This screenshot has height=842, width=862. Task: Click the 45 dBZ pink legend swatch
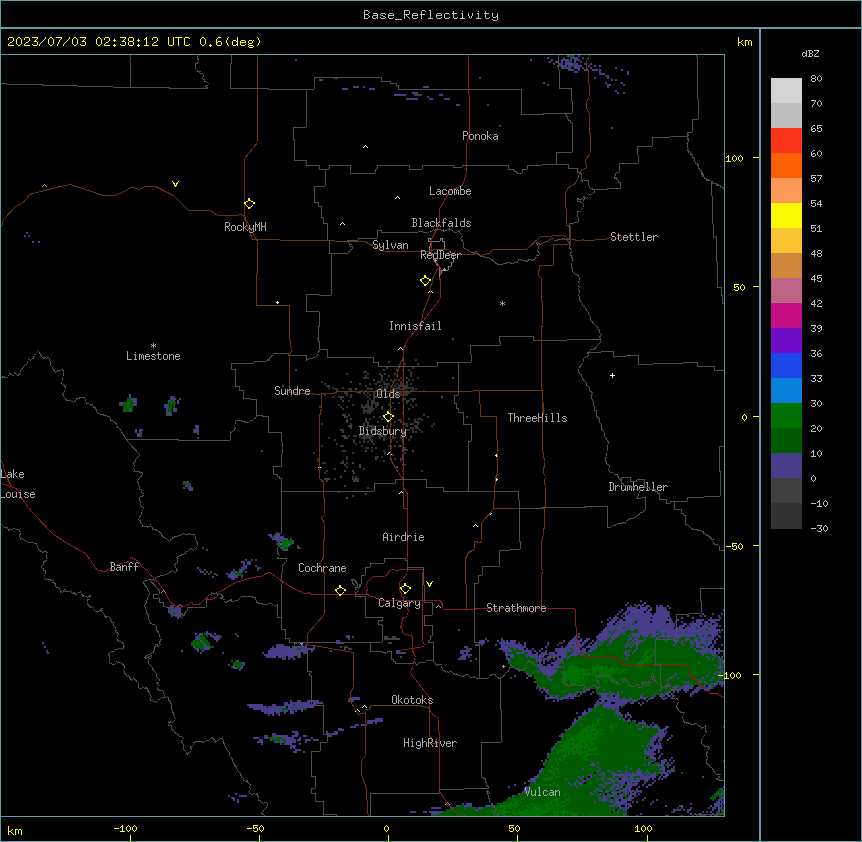point(786,290)
